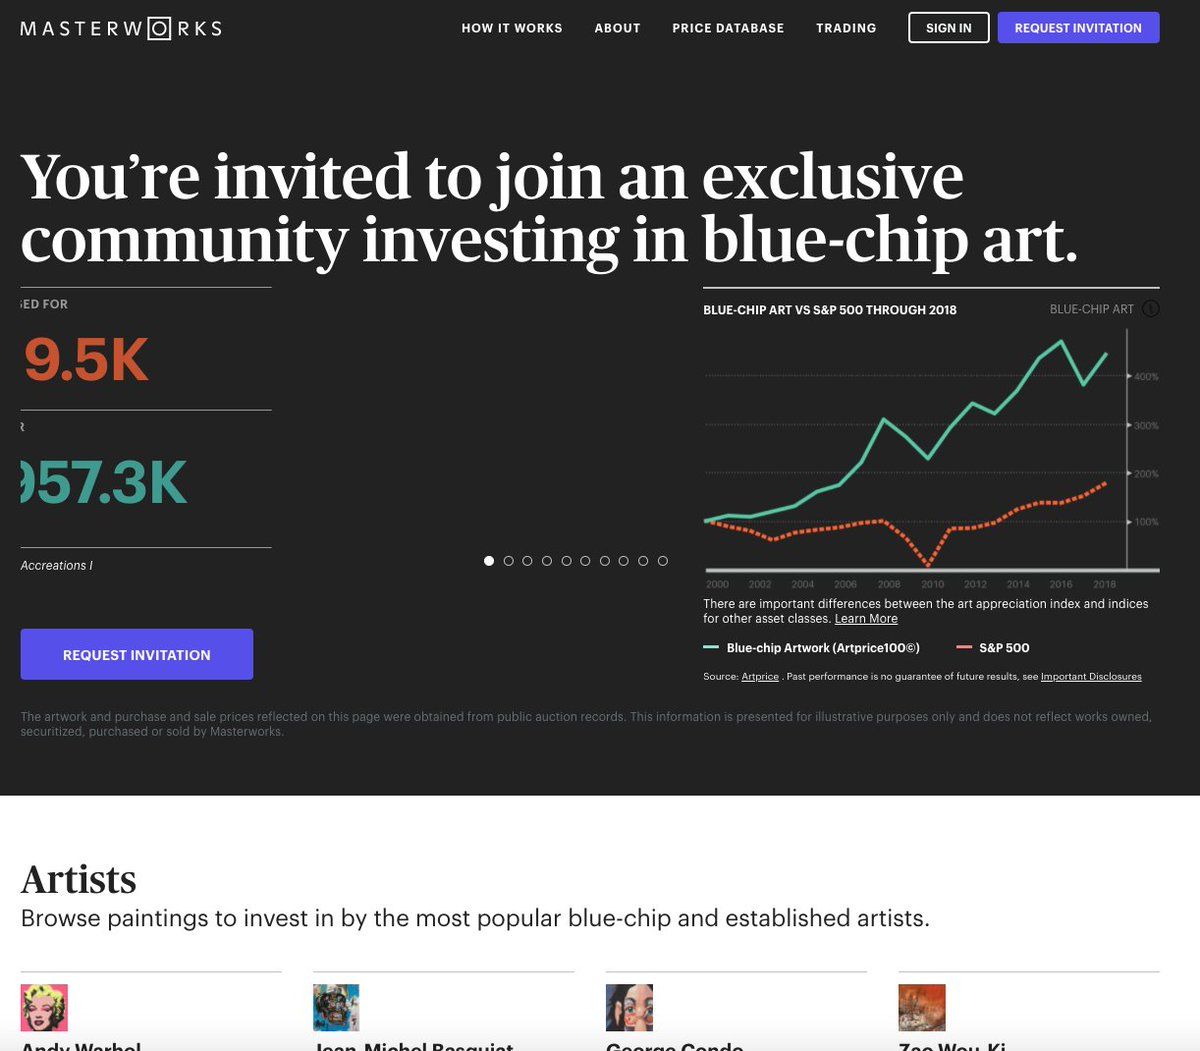Image resolution: width=1200 pixels, height=1051 pixels.
Task: Select the first carousel slide dot
Action: coord(489,561)
